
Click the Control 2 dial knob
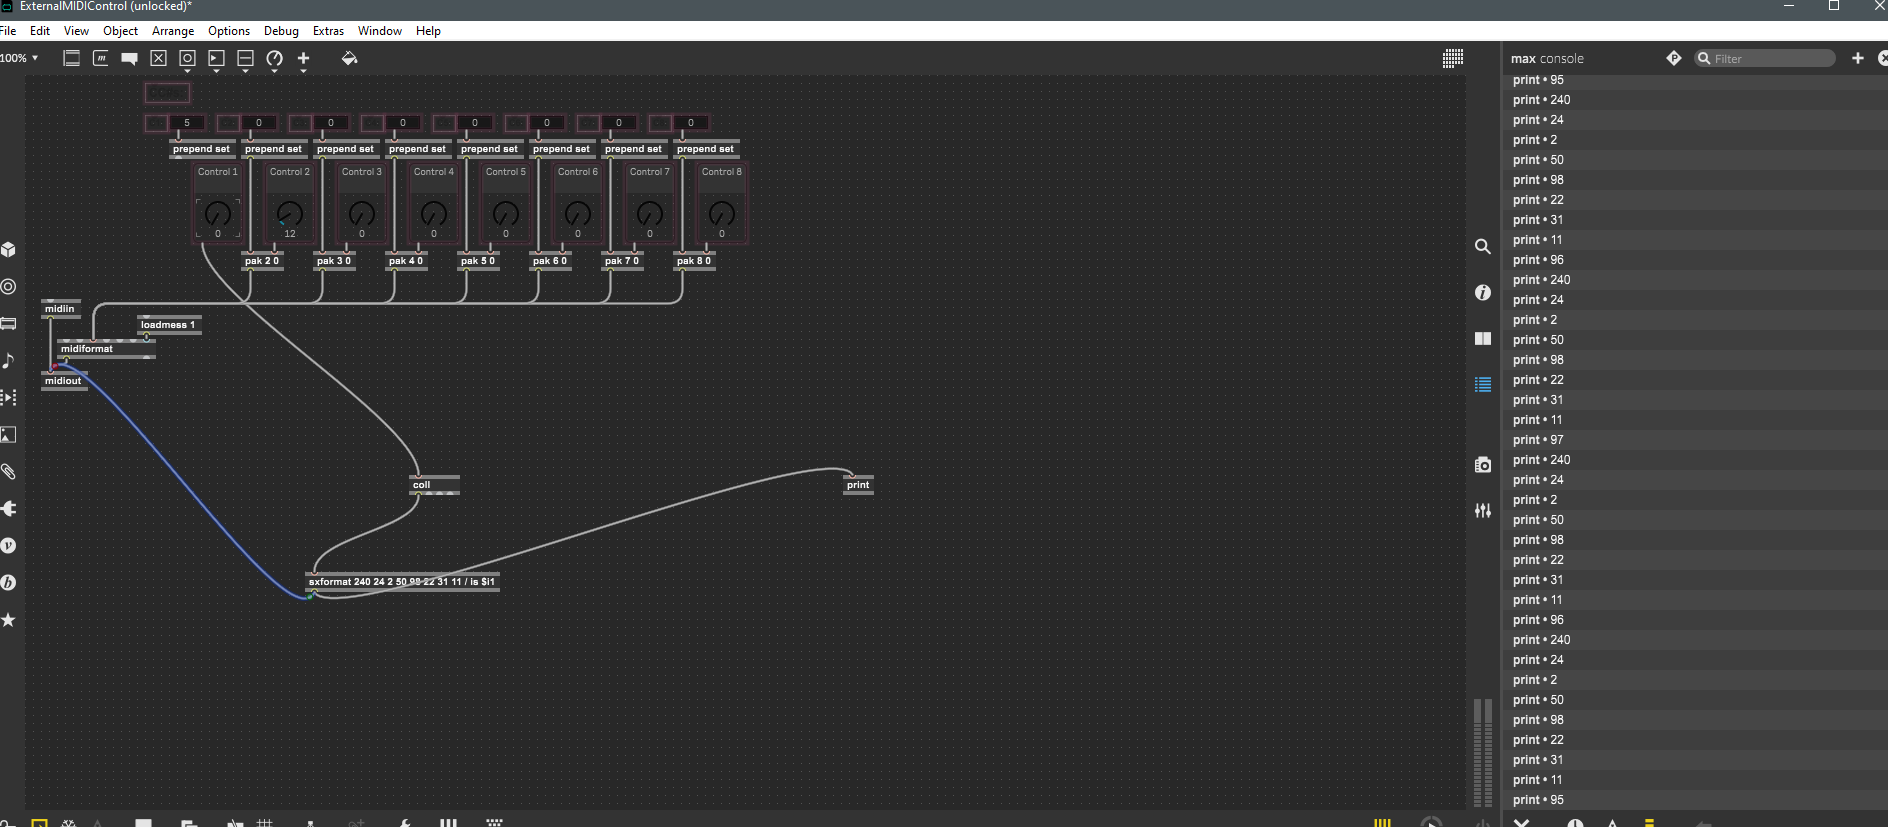point(290,213)
